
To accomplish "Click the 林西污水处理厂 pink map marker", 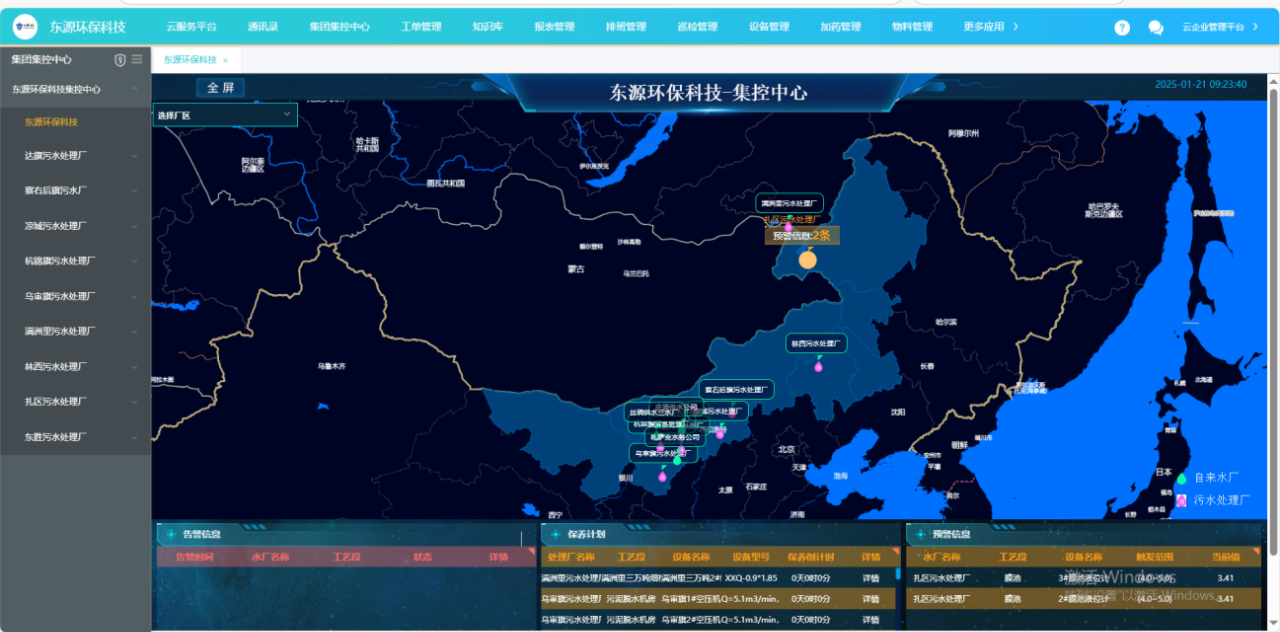I will [x=818, y=366].
